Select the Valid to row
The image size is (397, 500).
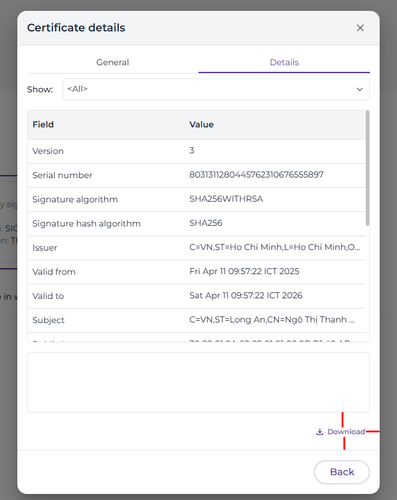197,296
